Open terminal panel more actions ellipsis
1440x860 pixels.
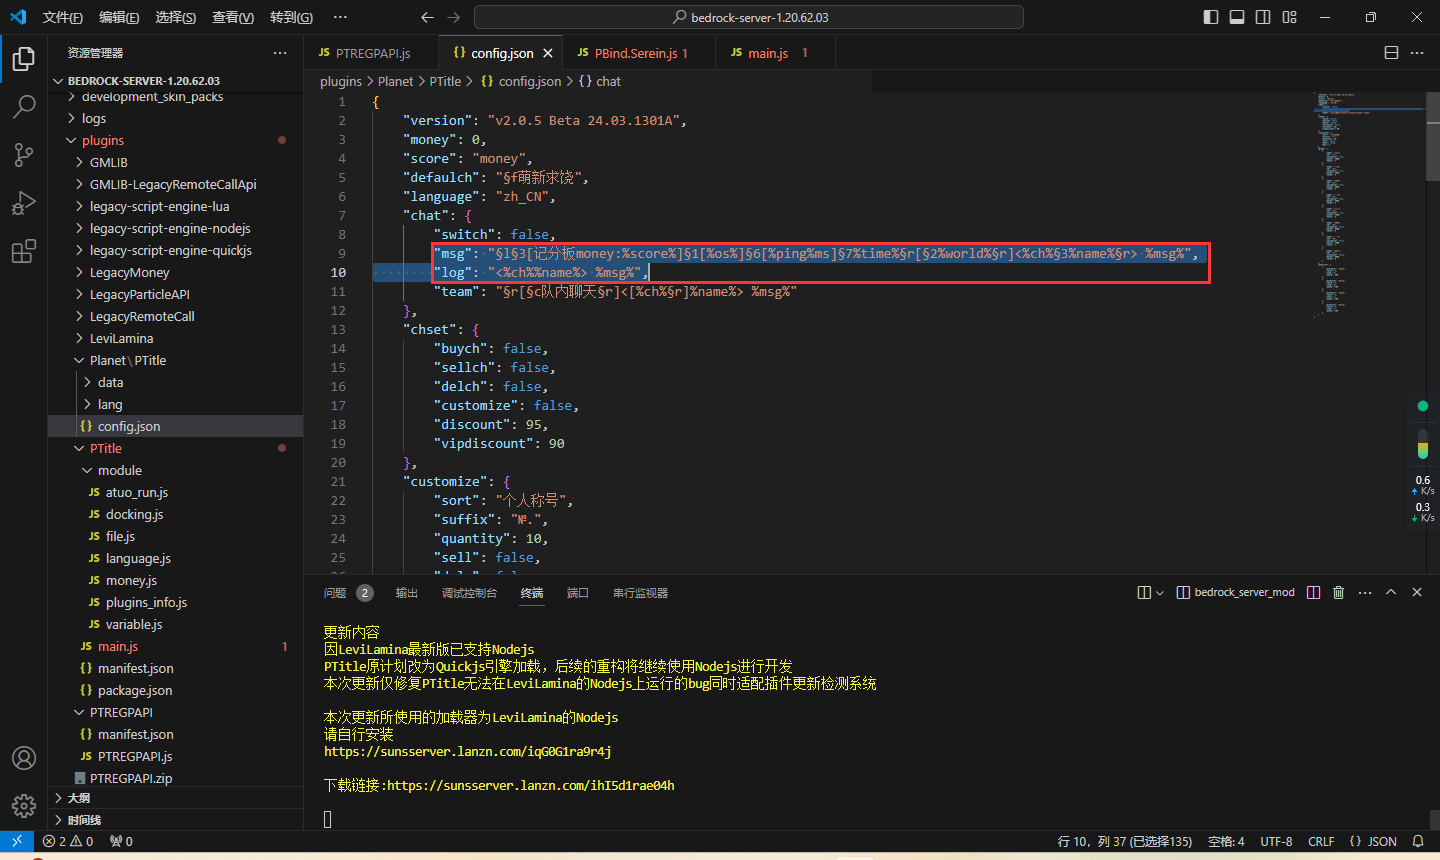1365,593
